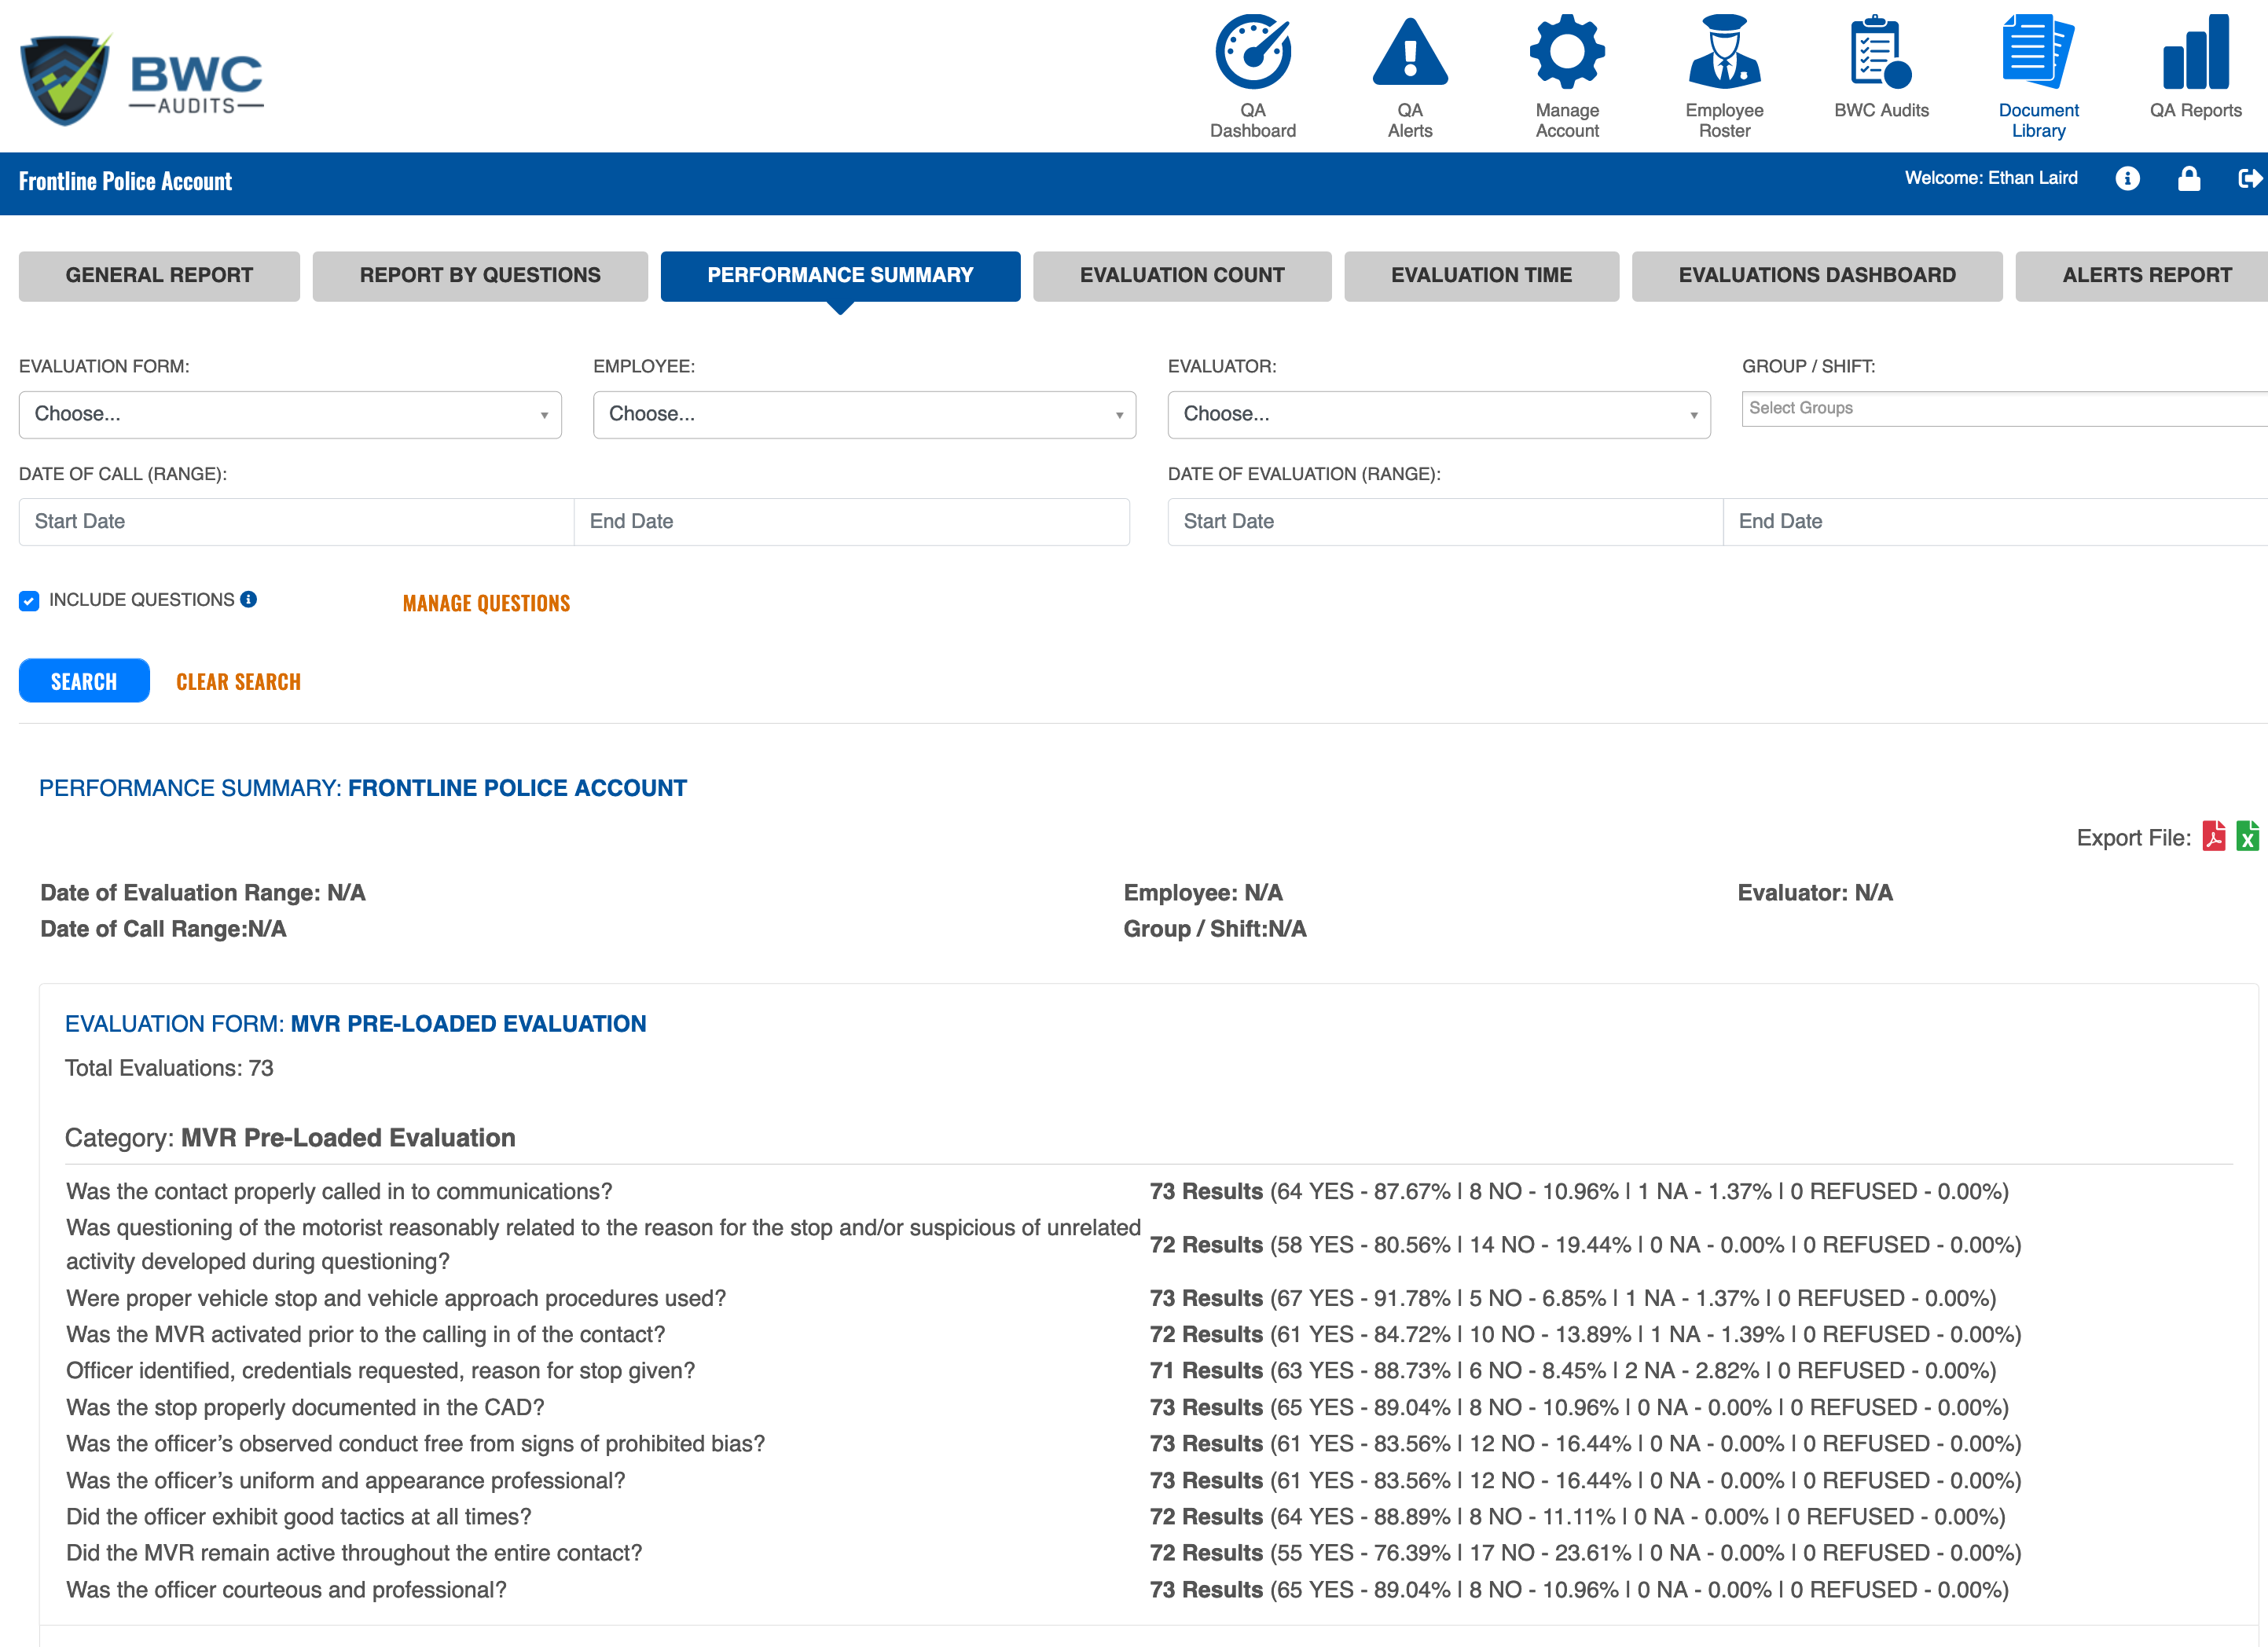Click results showing 67 YES - 91.78%
The width and height of the screenshot is (2268, 1647).
(x=1572, y=1298)
